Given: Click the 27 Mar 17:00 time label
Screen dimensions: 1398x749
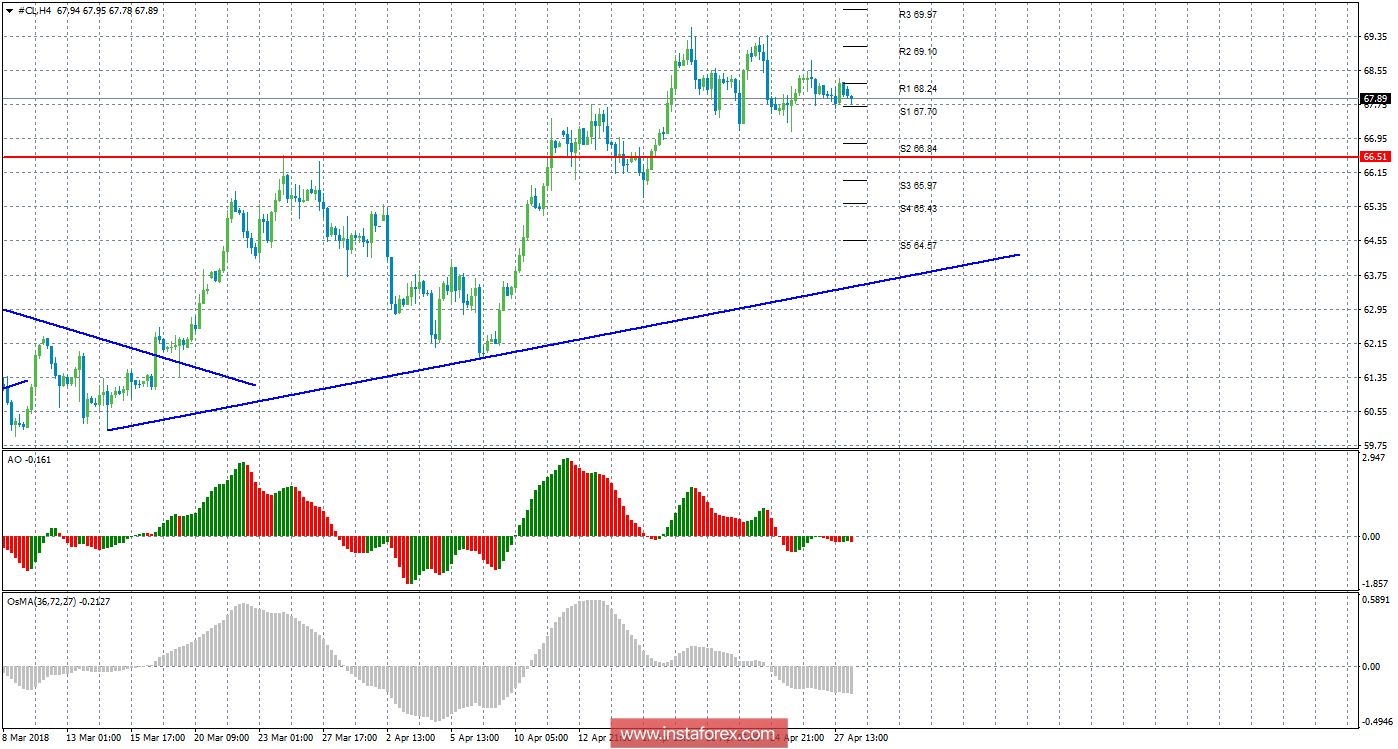Looking at the screenshot, I should (351, 738).
